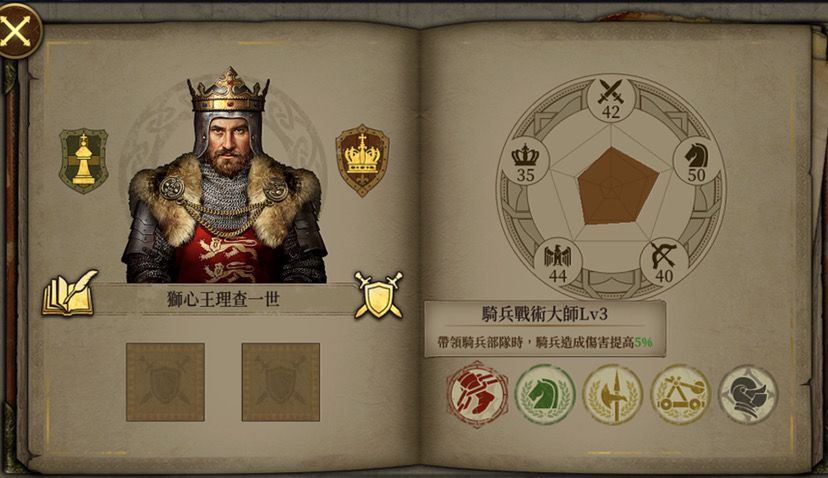Image resolution: width=828 pixels, height=478 pixels.
Task: Select the green cavalry horse skill
Action: click(545, 394)
